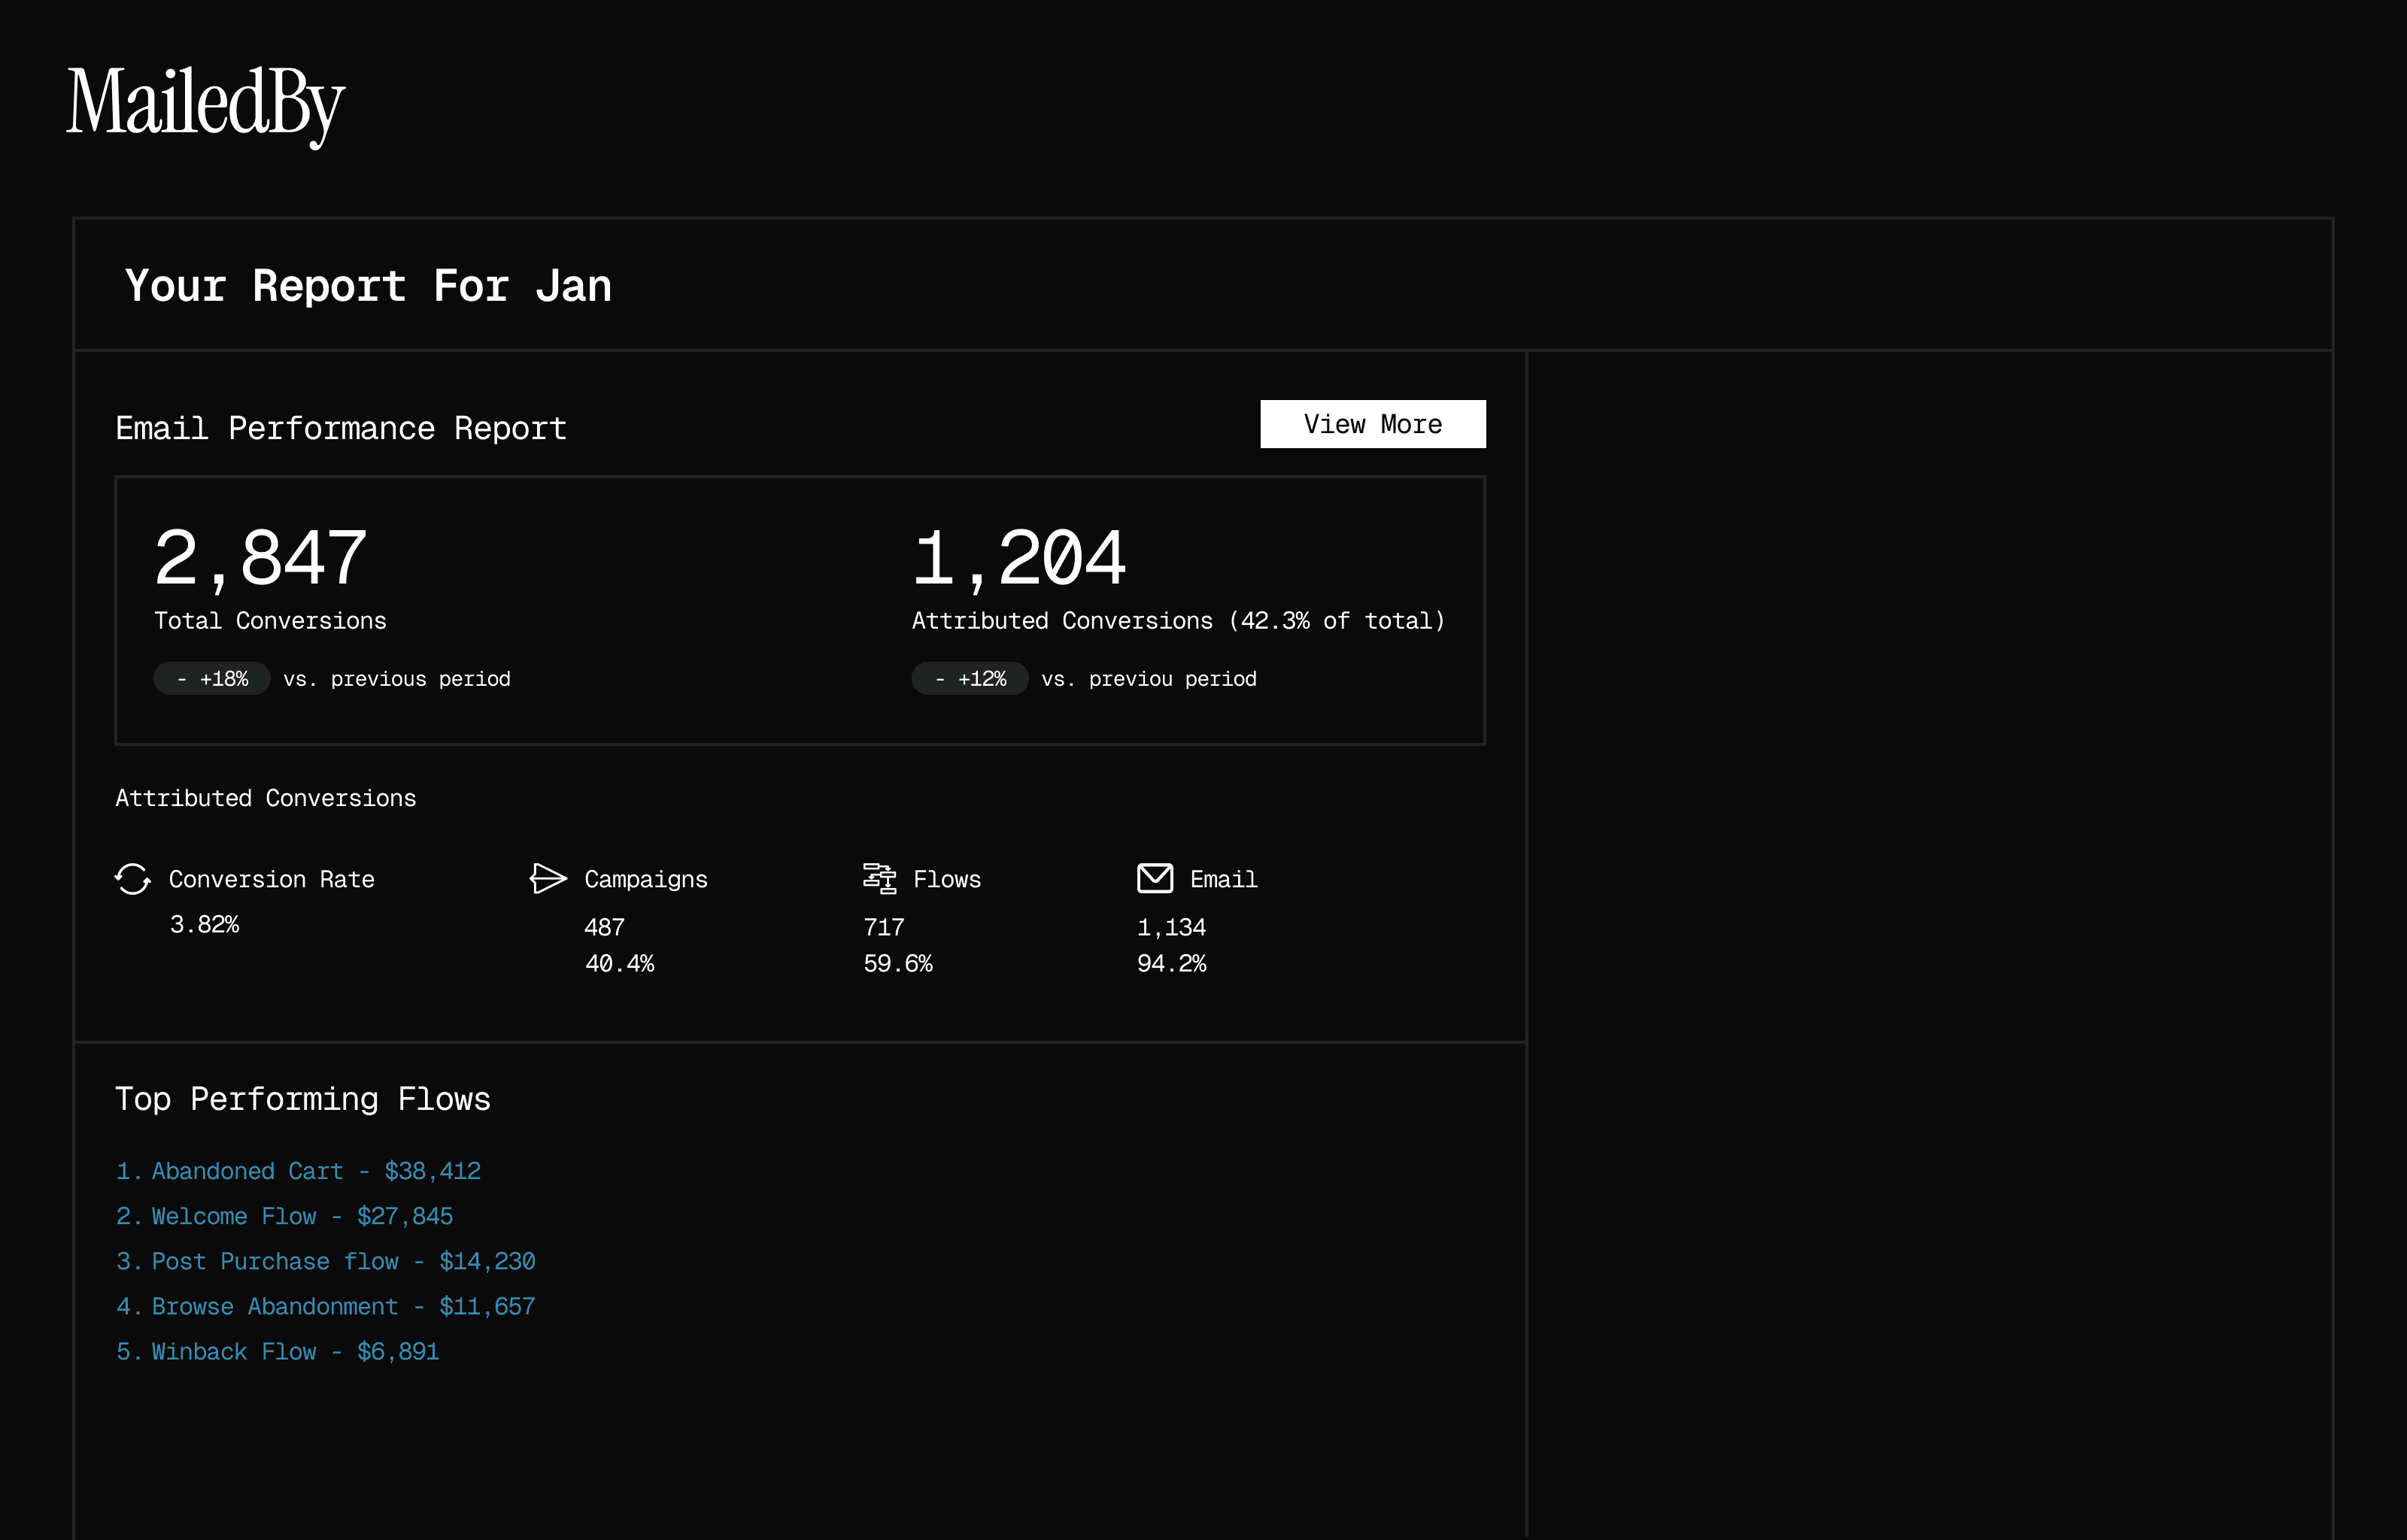Open the Post Purchase flow link
Viewport: 2407px width, 1540px height.
pos(325,1261)
